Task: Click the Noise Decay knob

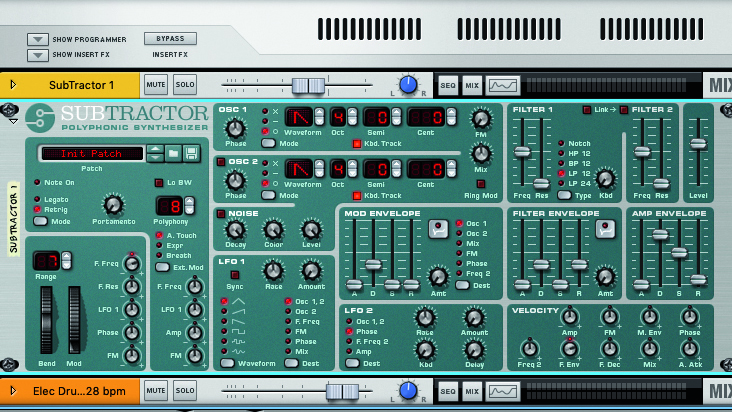Action: coord(235,230)
